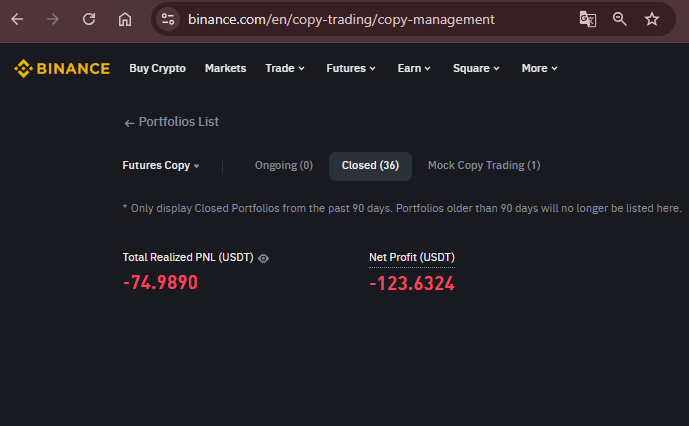Bookmark this page with star icon

point(652,19)
